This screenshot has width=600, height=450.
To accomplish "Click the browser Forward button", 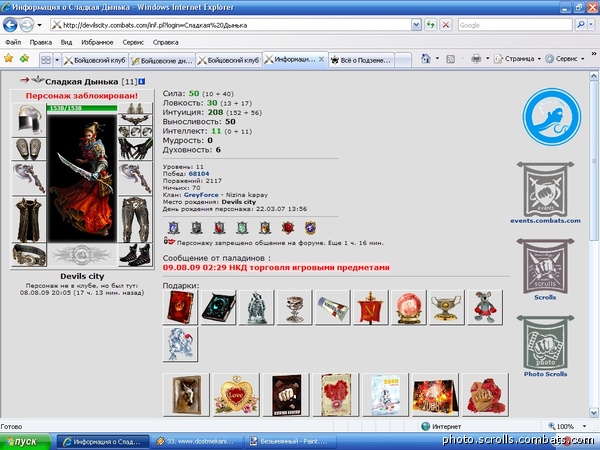I will click(x=26, y=25).
